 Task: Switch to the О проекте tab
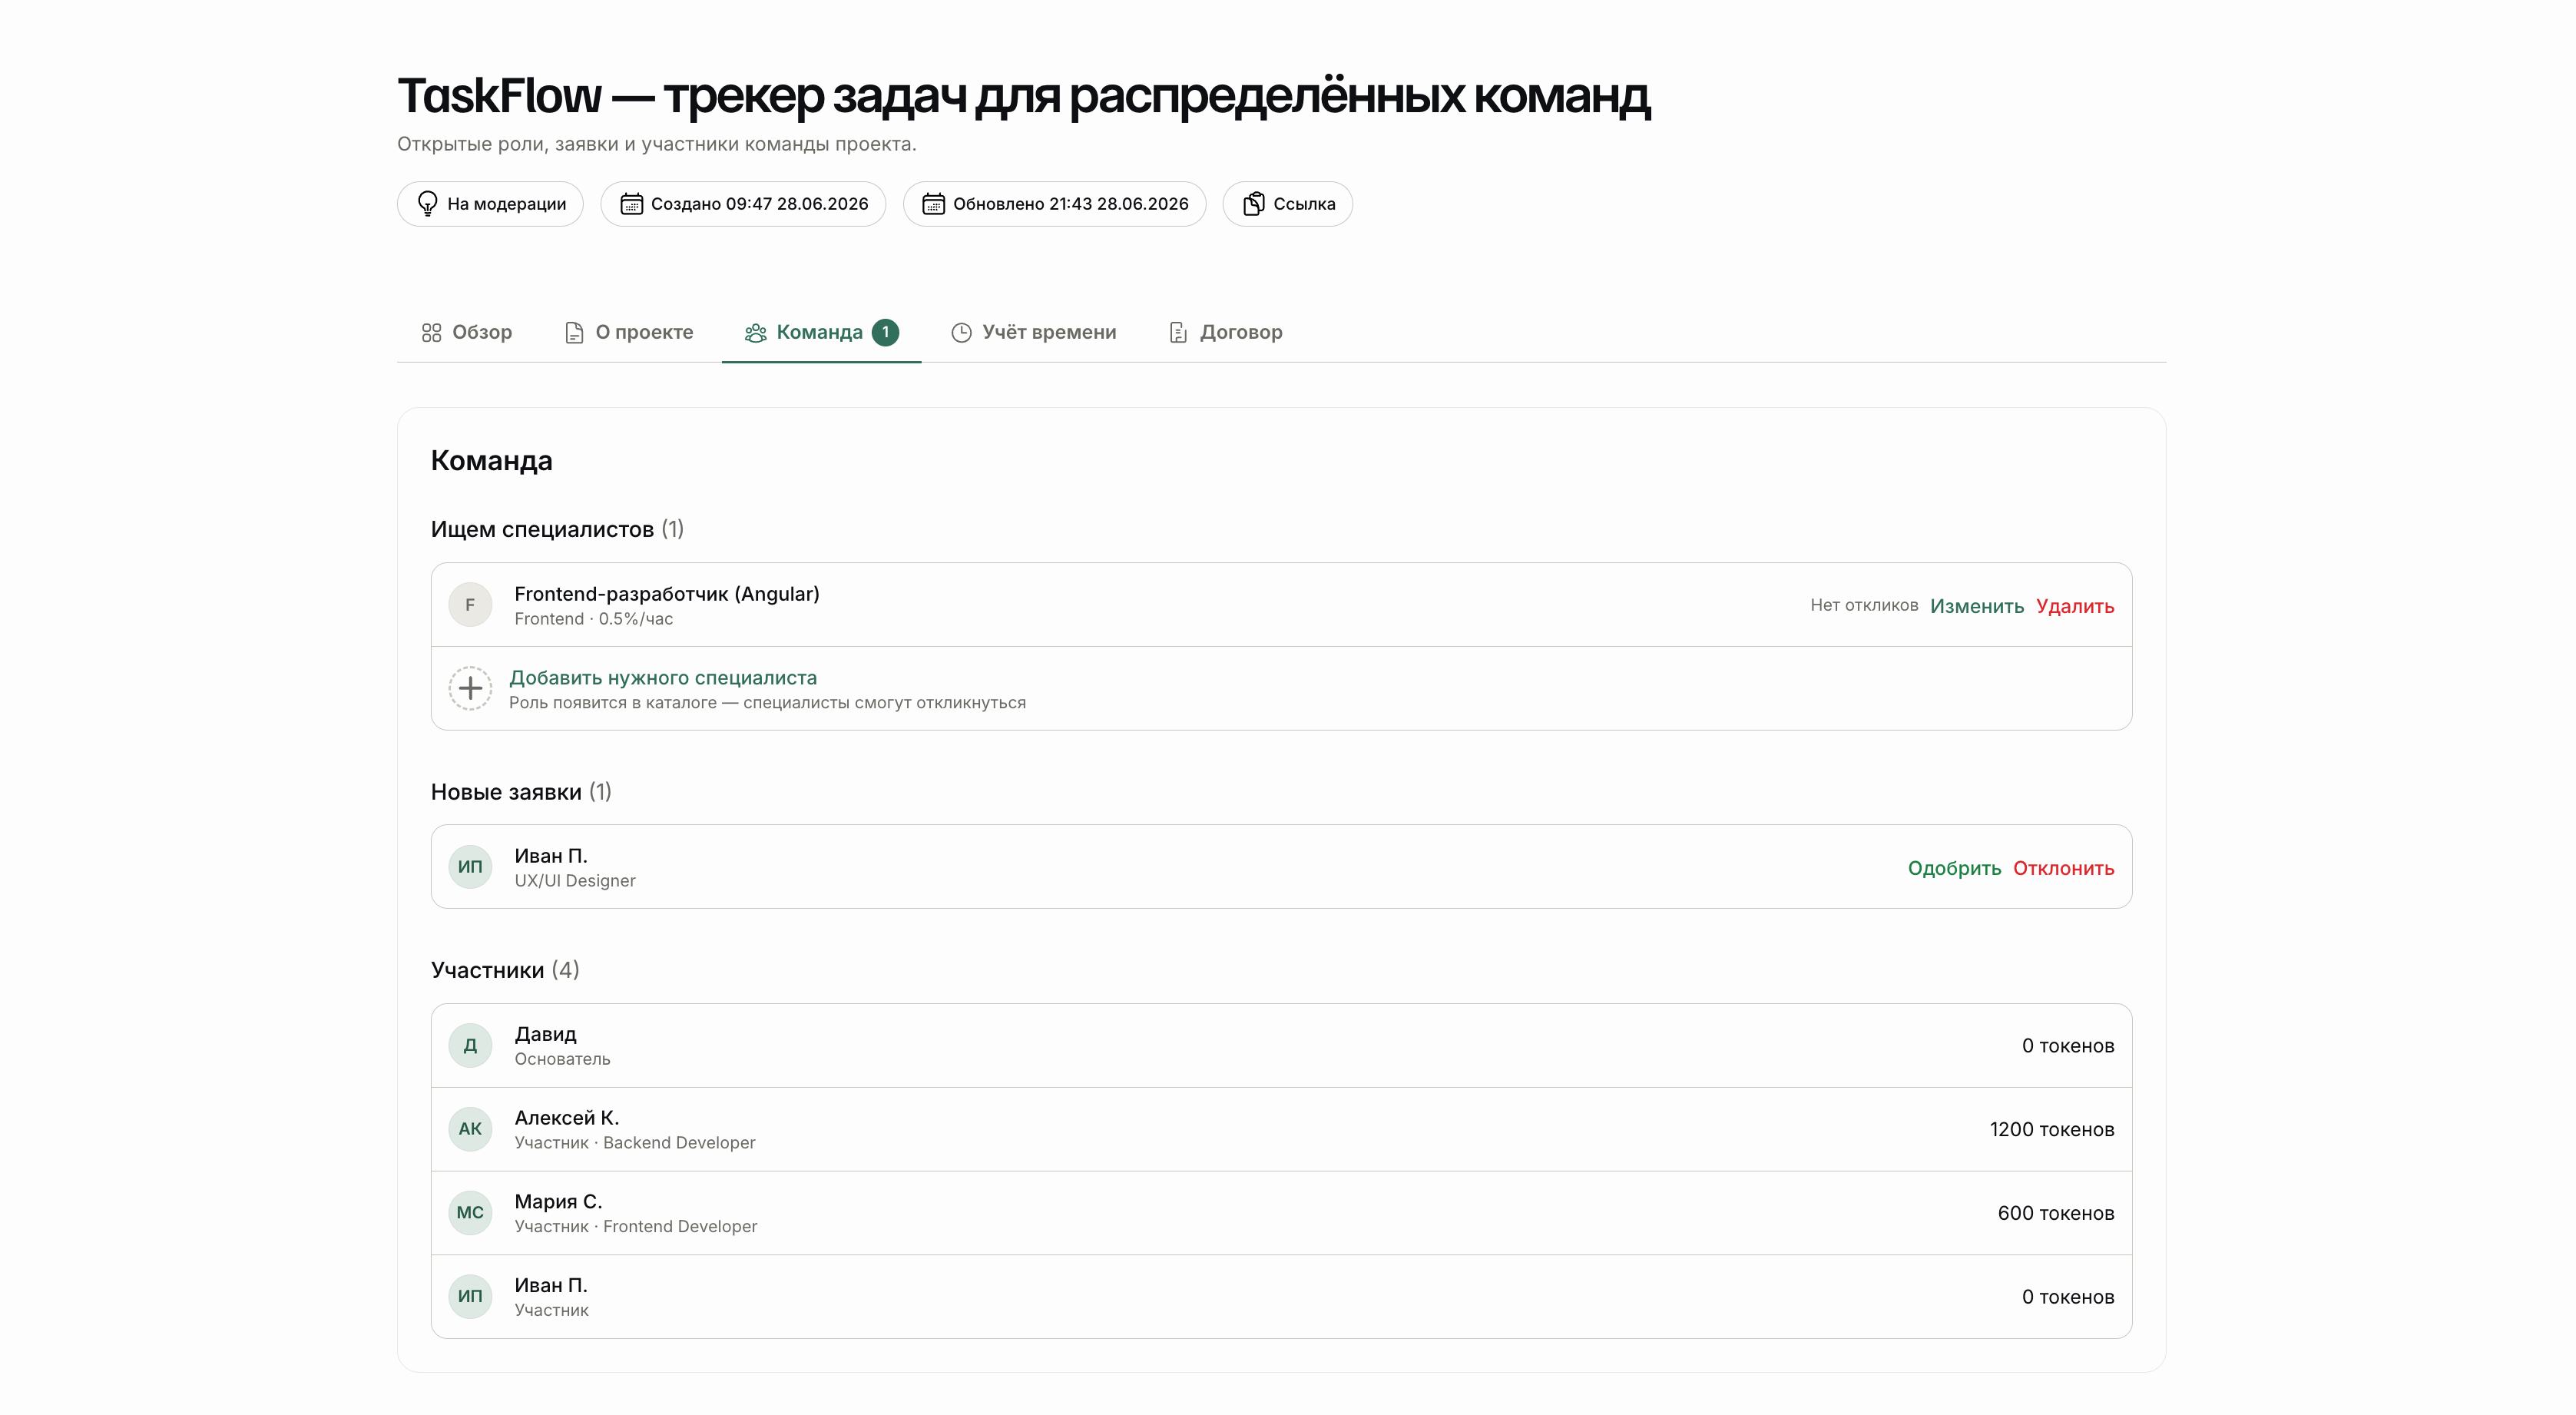(629, 333)
